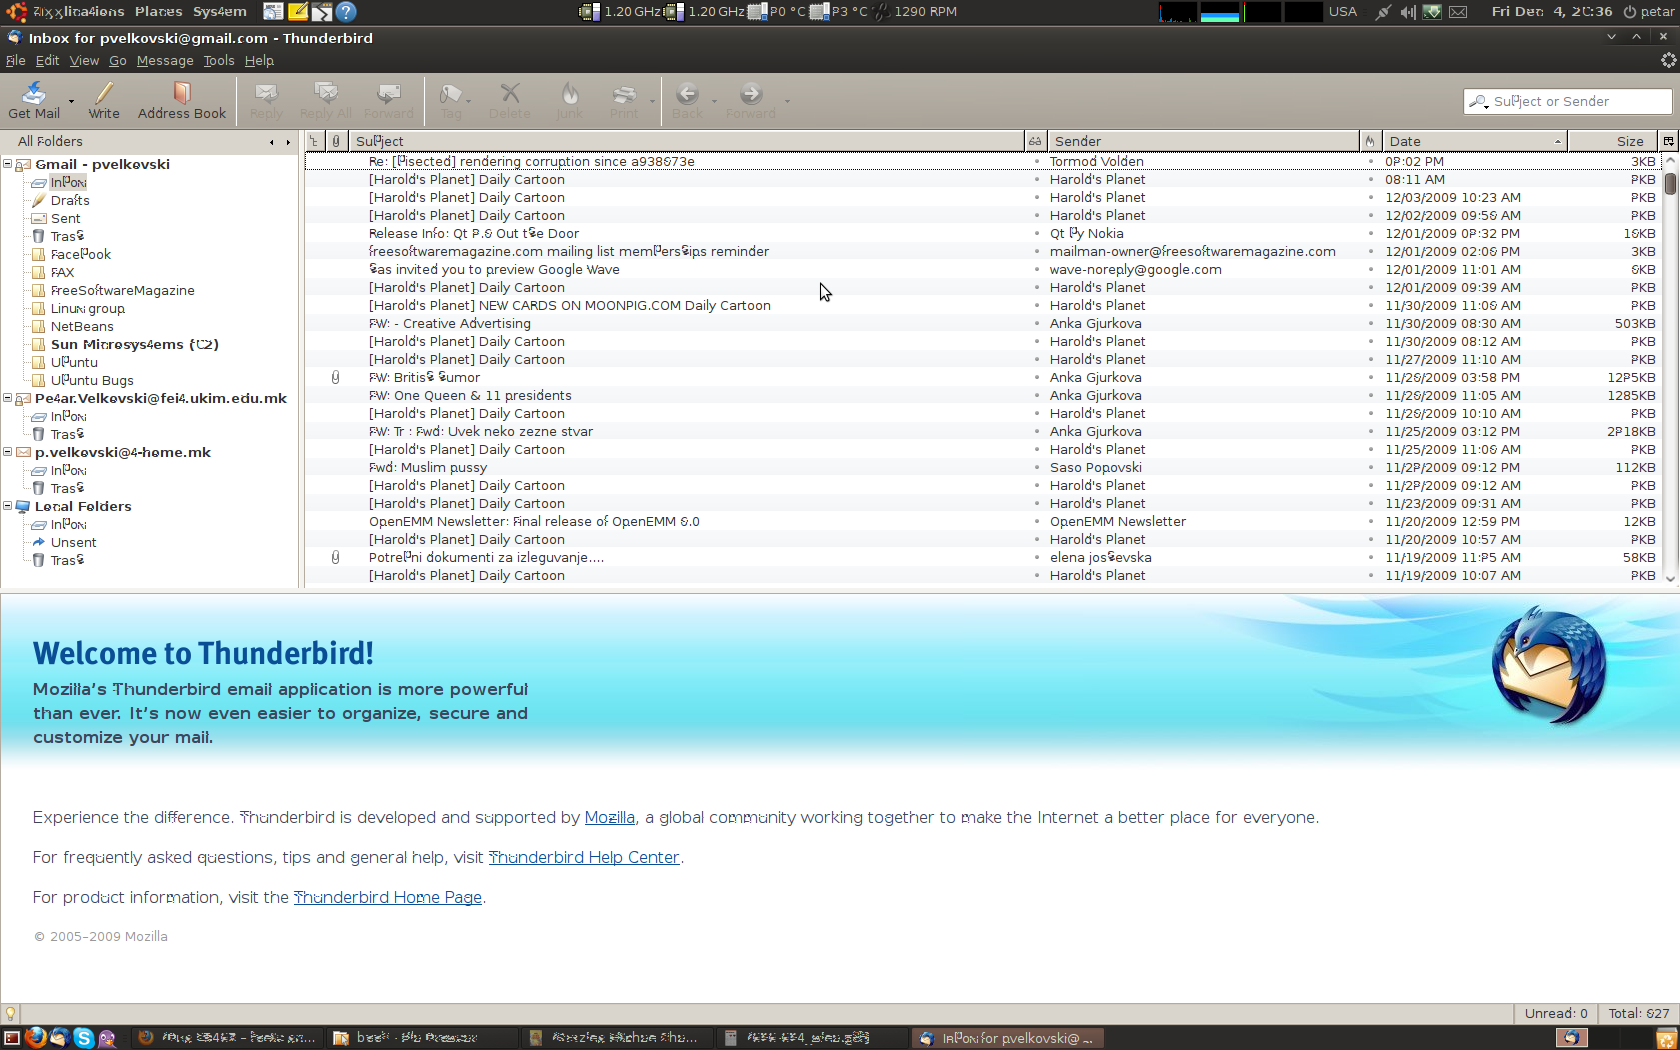This screenshot has width=1680, height=1050.
Task: Click the Delete message icon
Action: (510, 100)
